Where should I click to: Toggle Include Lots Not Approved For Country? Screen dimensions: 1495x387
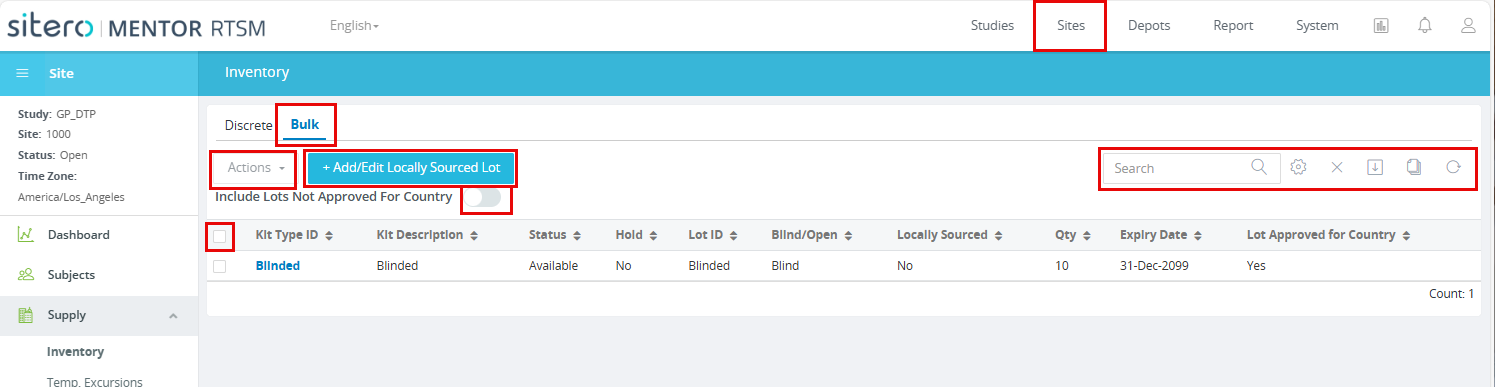[x=483, y=198]
